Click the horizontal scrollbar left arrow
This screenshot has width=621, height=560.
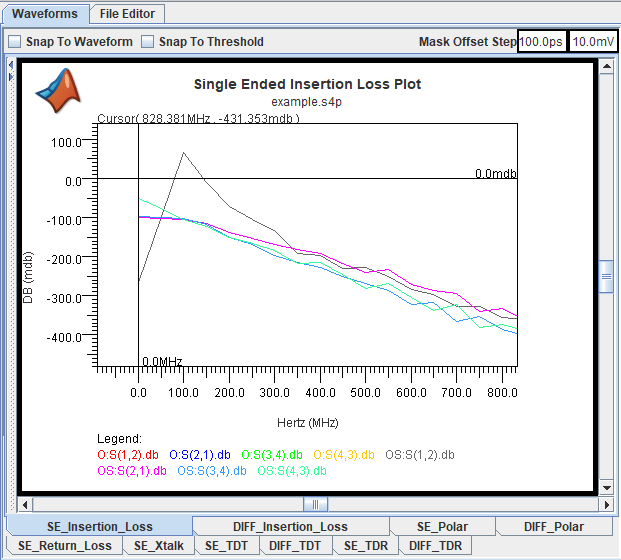25,505
